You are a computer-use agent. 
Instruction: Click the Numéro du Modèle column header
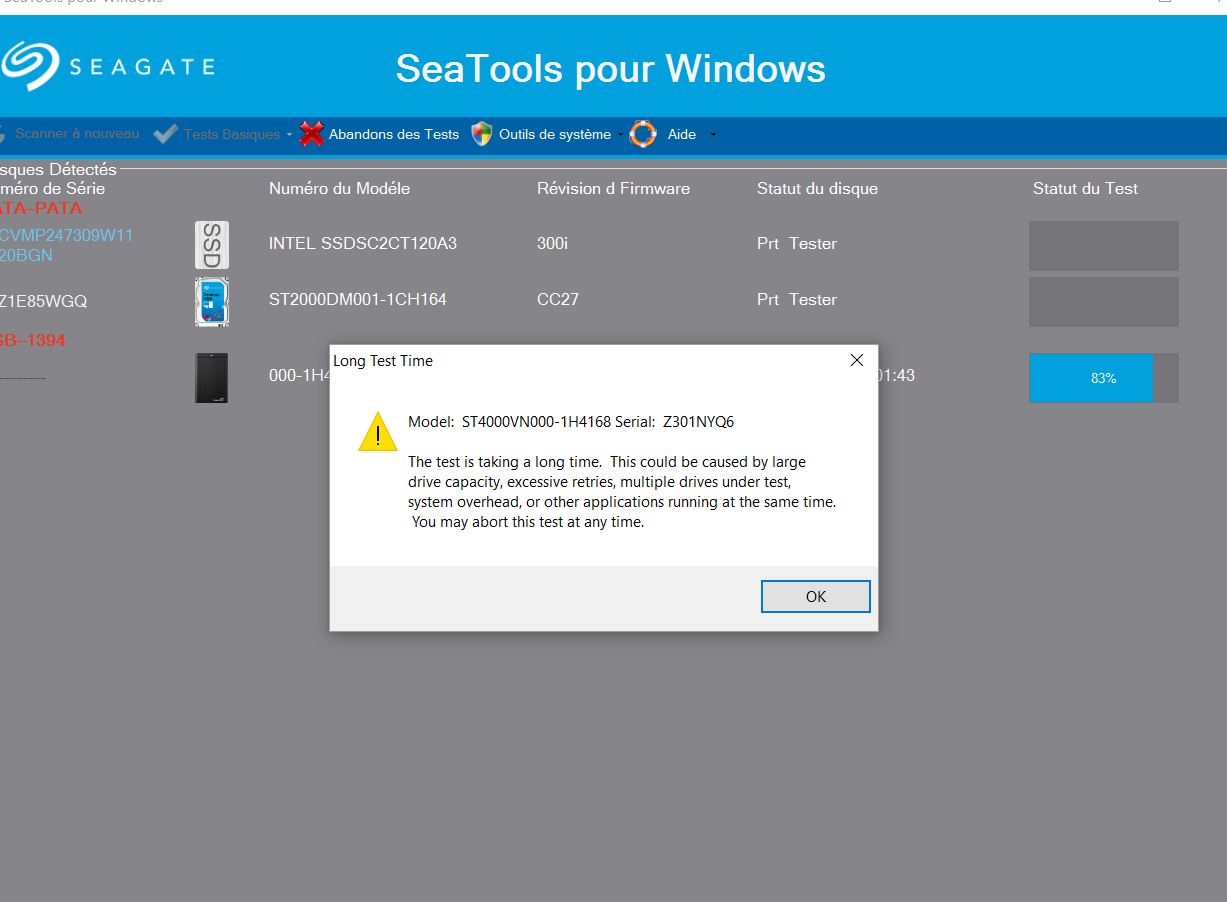pos(340,188)
